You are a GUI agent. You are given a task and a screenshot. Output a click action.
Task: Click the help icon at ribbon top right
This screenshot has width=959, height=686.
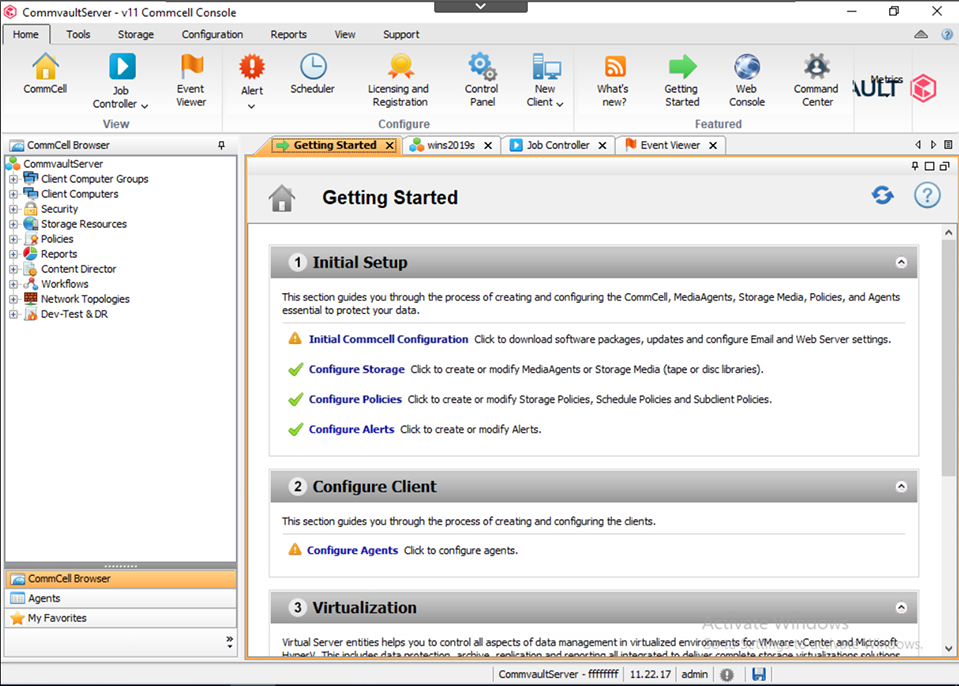coord(947,35)
